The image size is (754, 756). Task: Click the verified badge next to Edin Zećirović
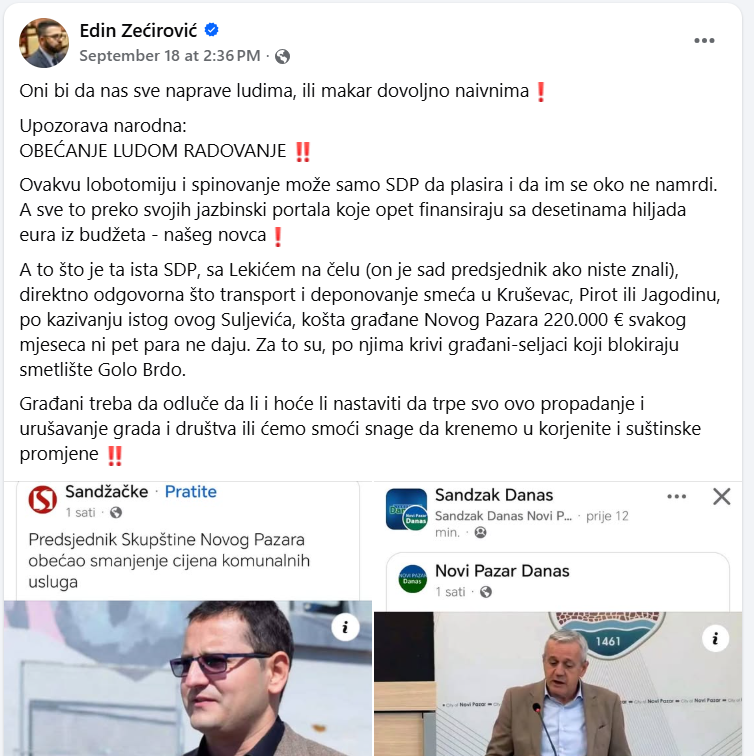pos(211,30)
